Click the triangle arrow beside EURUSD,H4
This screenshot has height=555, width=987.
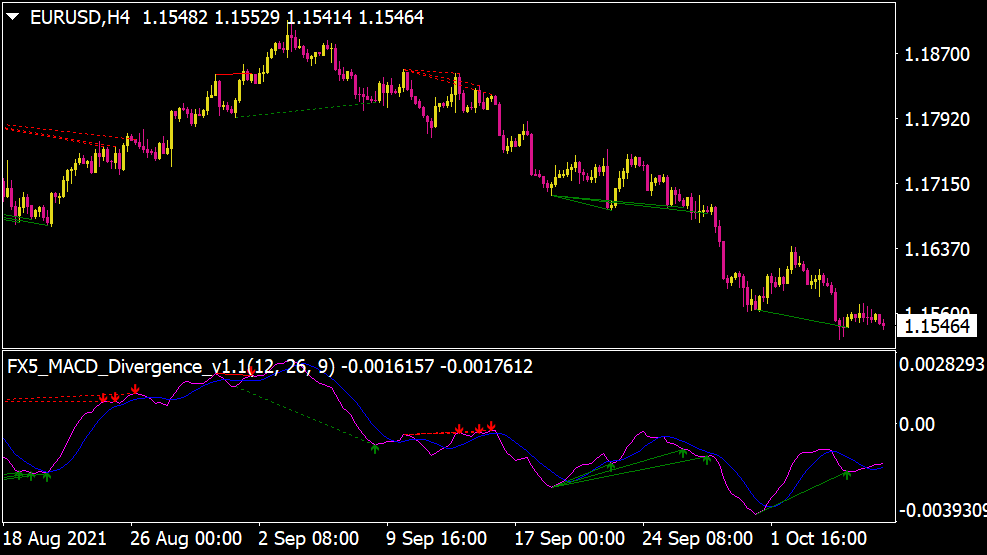click(x=13, y=17)
